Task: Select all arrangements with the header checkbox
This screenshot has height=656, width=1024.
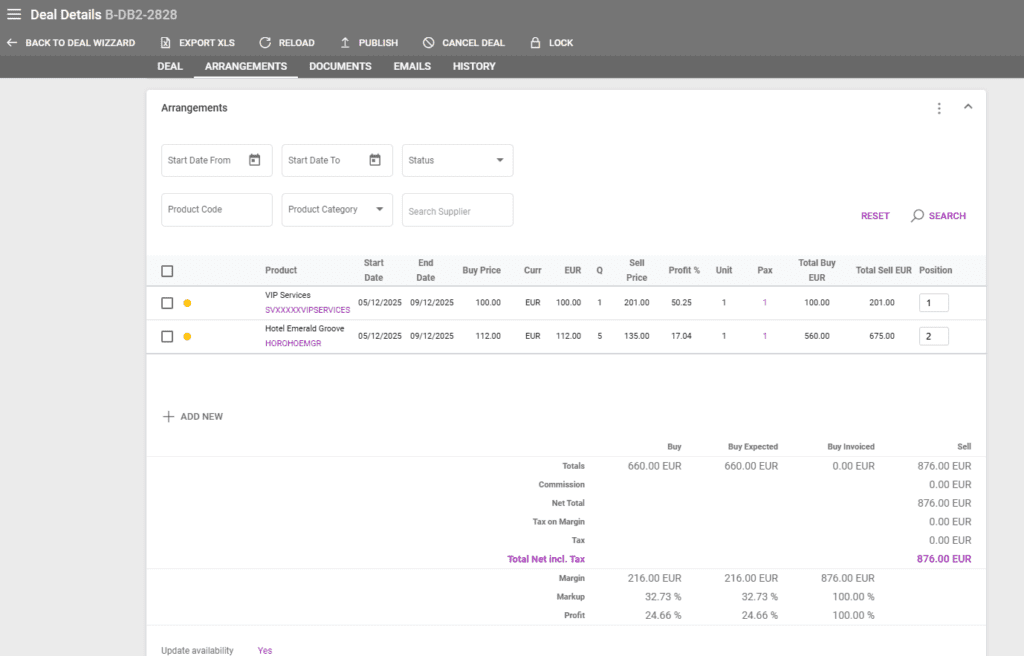Action: click(x=167, y=270)
